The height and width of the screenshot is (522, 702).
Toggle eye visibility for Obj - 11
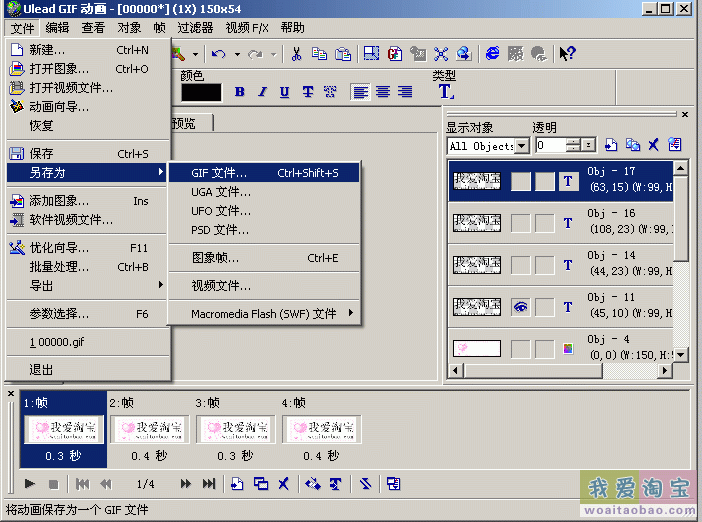tap(521, 307)
